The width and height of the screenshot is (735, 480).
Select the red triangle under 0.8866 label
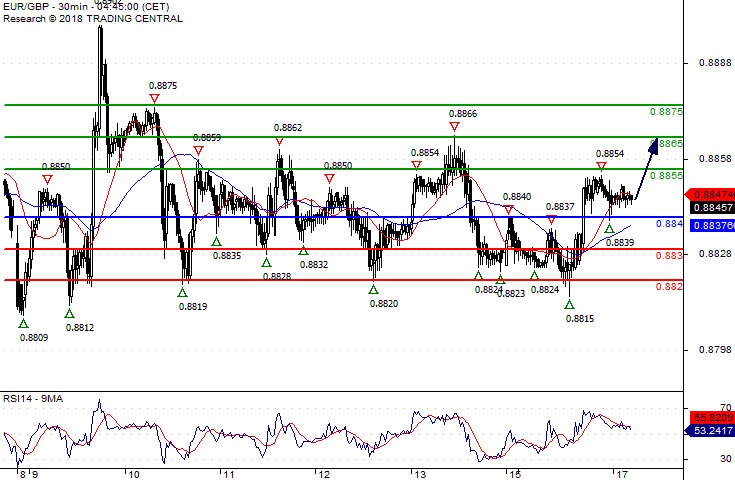tap(454, 127)
